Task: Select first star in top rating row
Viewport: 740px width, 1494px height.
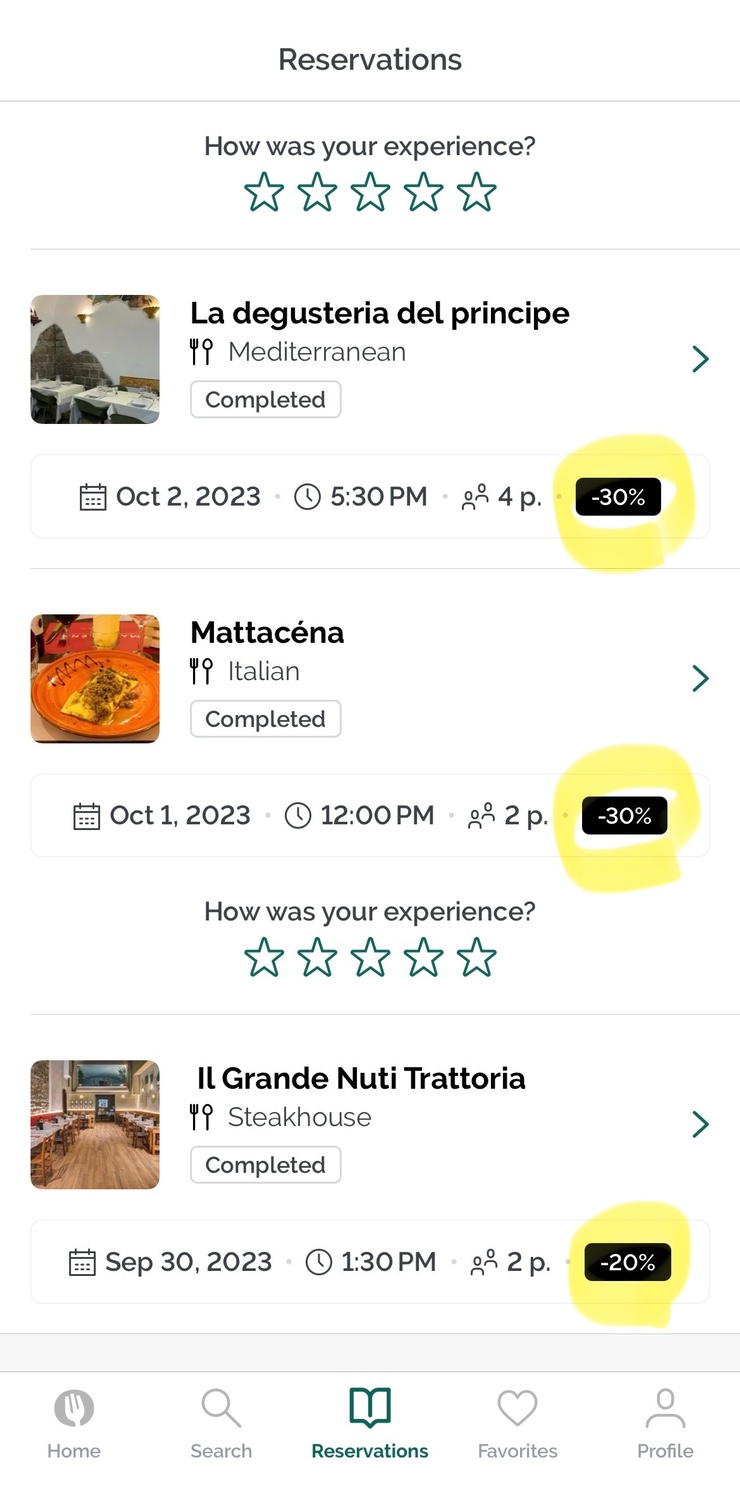Action: click(x=264, y=193)
